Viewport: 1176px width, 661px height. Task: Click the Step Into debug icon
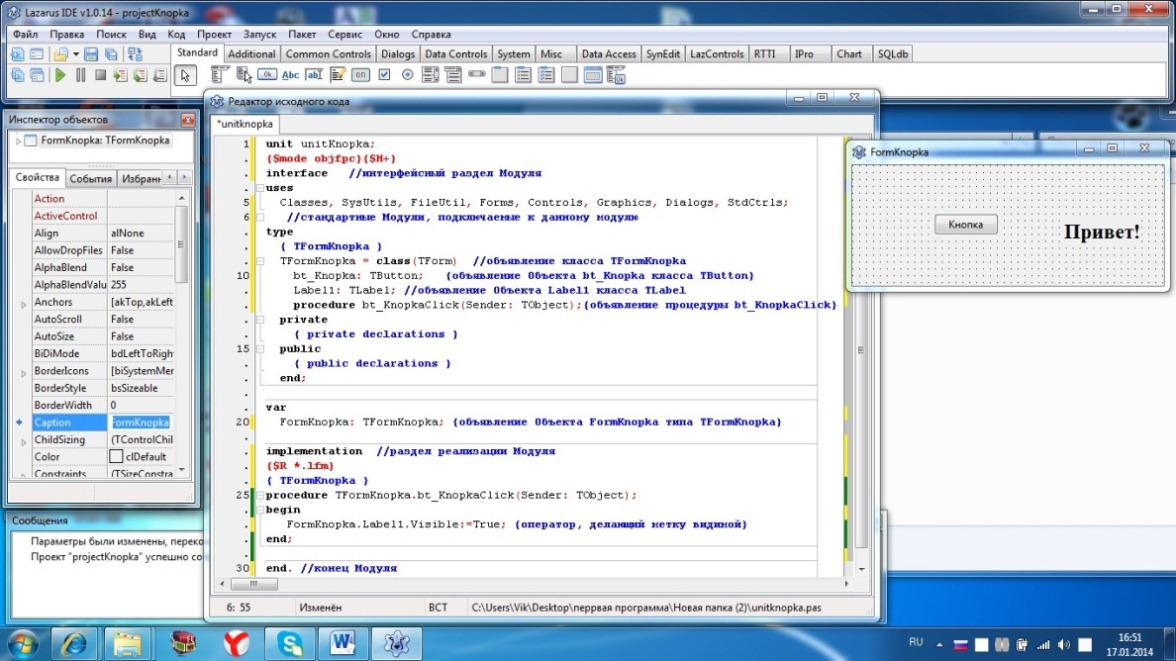coord(120,75)
